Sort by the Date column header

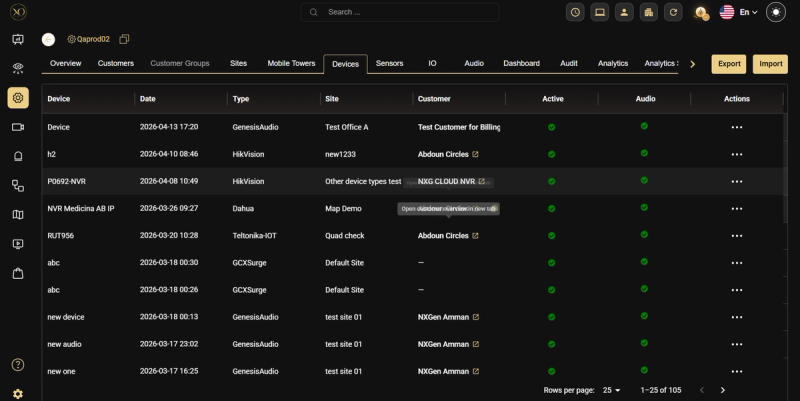[147, 99]
